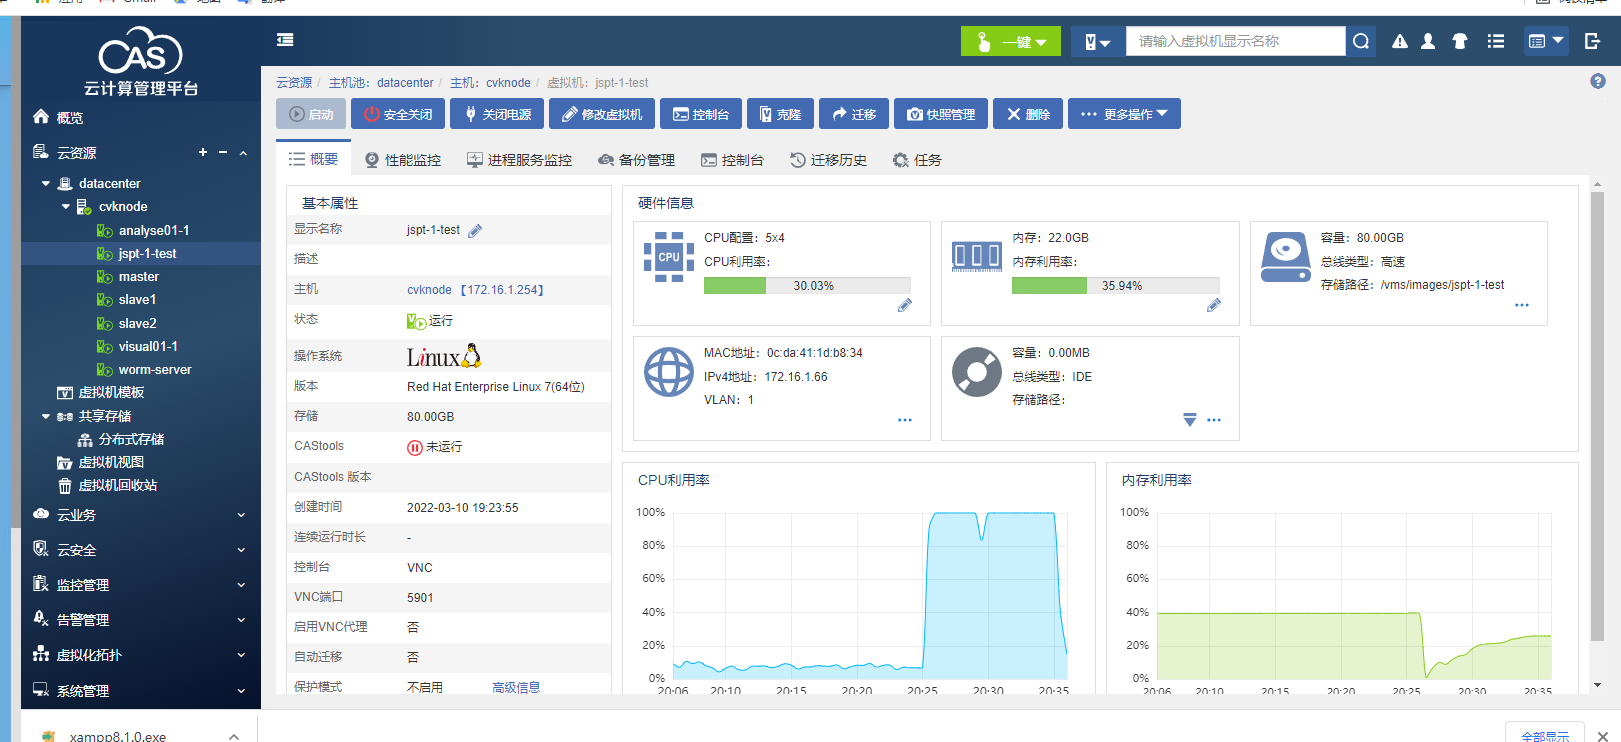Open the green 一键 dropdown
The width and height of the screenshot is (1621, 742).
1011,41
